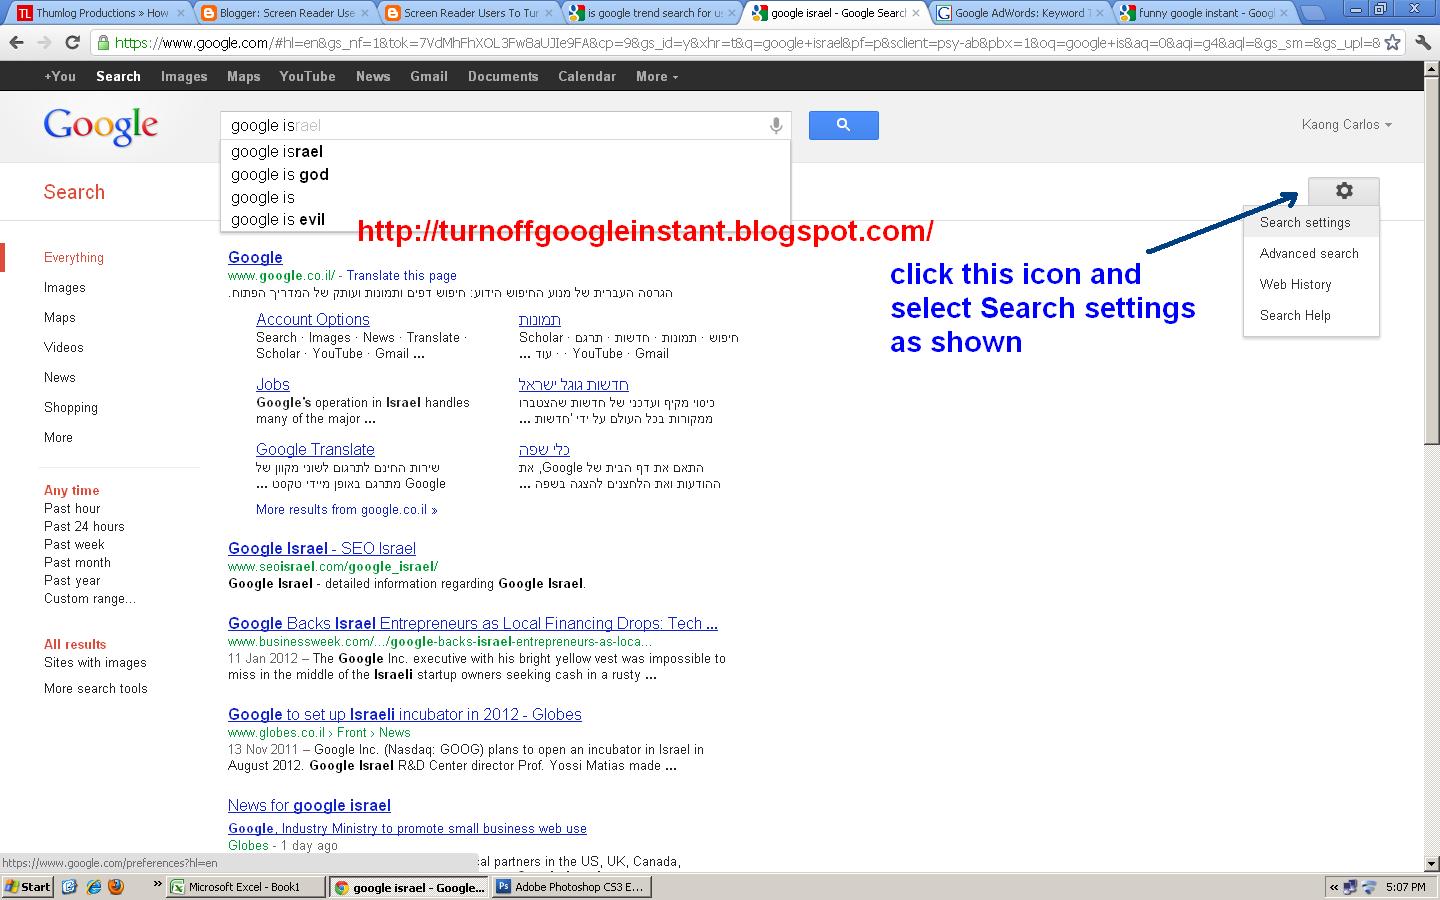This screenshot has width=1440, height=900.
Task: Open the gear options menu
Action: 1343,190
